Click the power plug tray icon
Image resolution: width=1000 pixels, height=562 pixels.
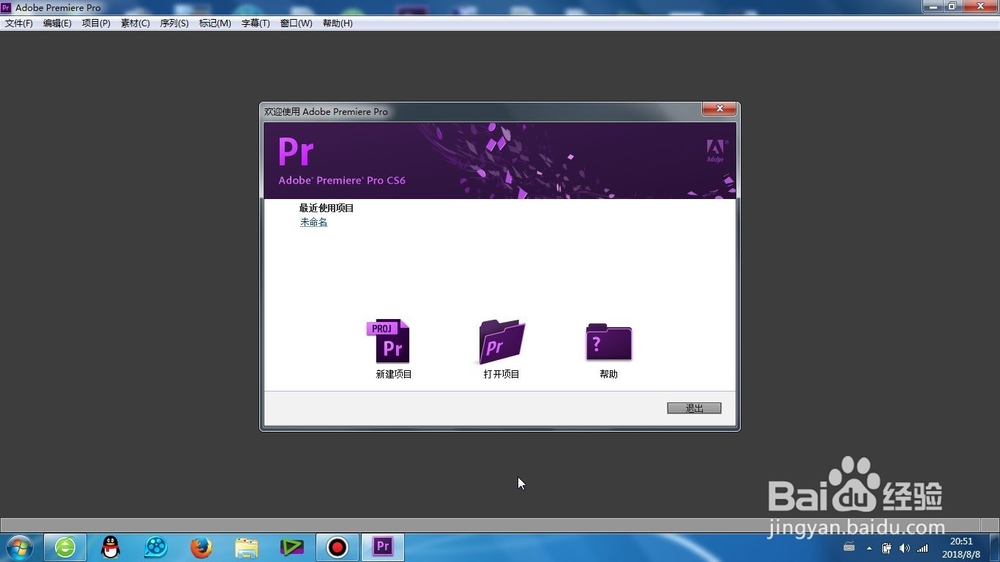(x=886, y=548)
